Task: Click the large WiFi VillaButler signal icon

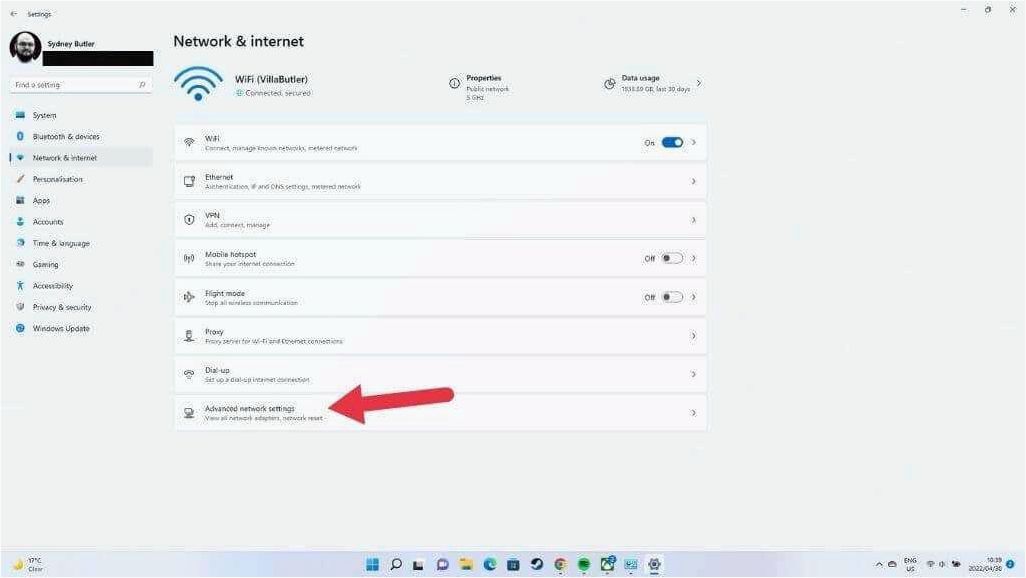Action: tap(198, 84)
